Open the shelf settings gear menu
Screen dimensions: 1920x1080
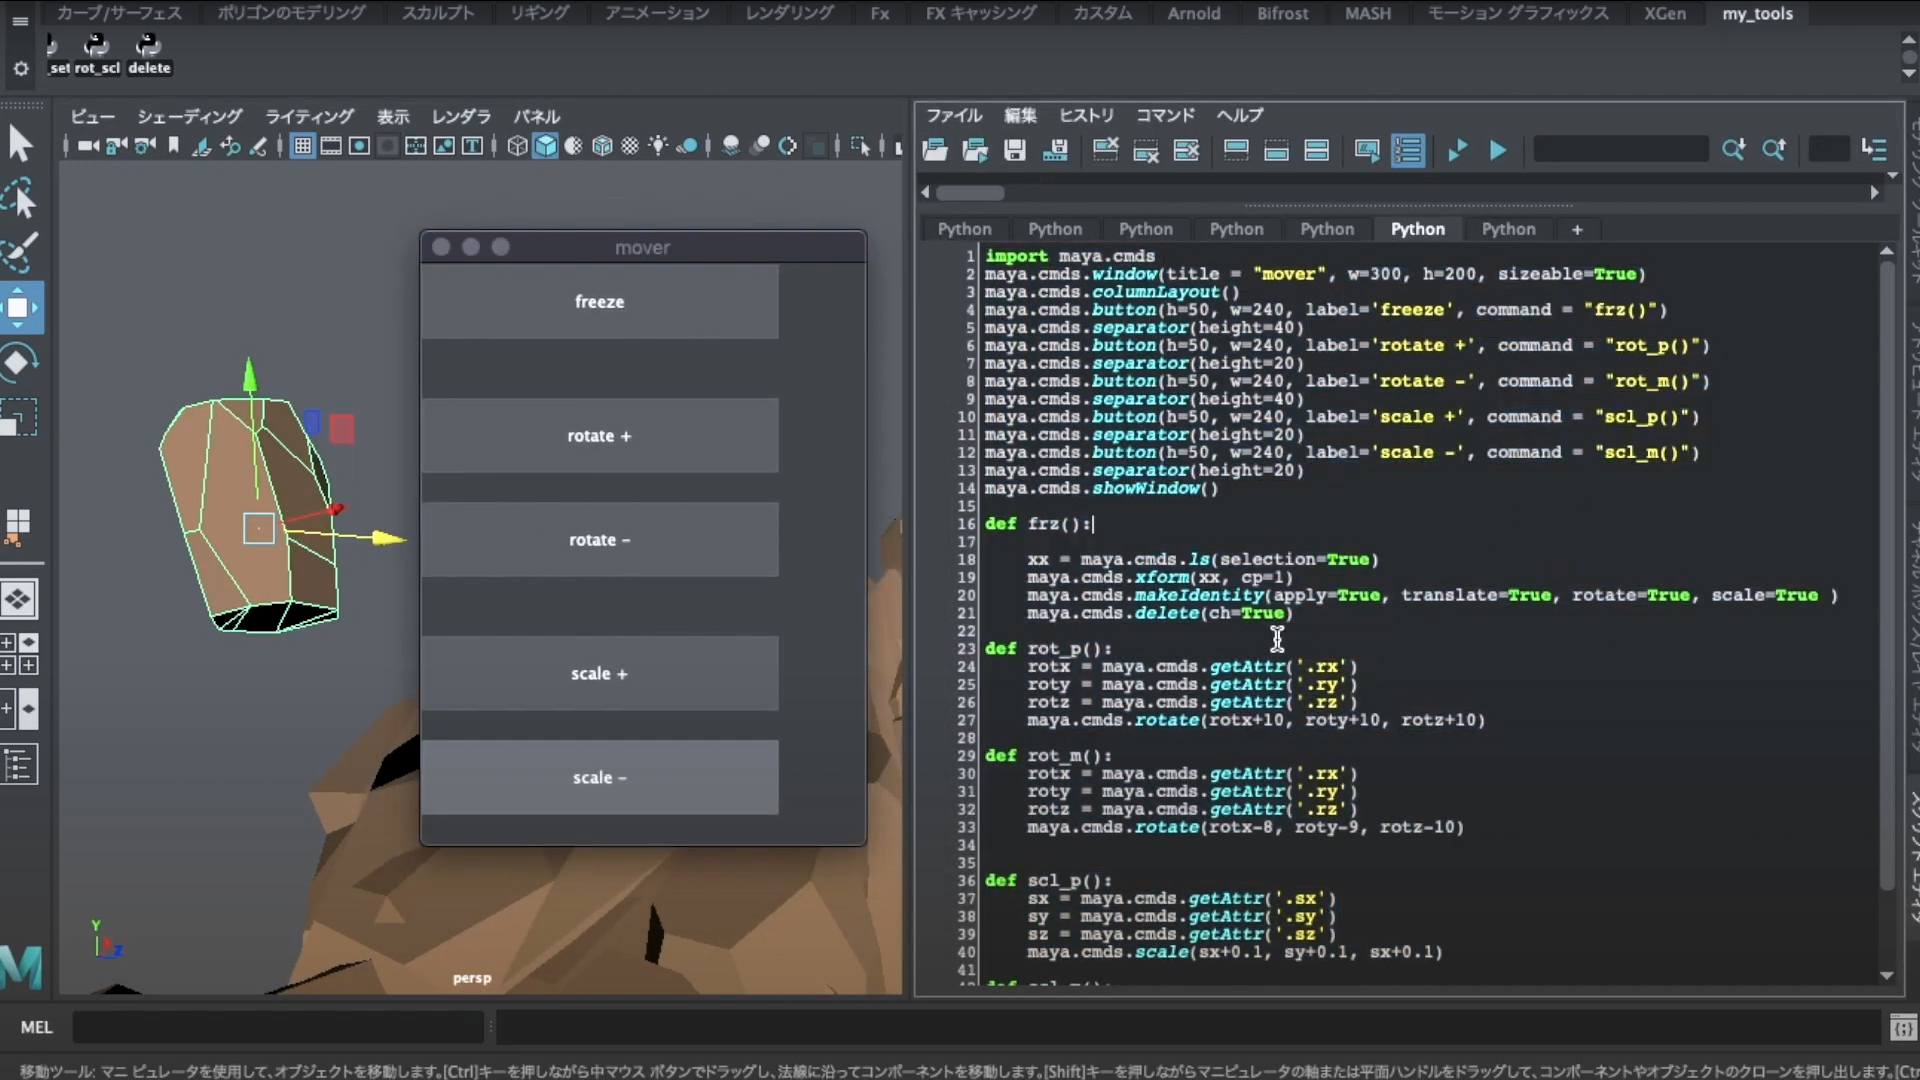[x=20, y=69]
